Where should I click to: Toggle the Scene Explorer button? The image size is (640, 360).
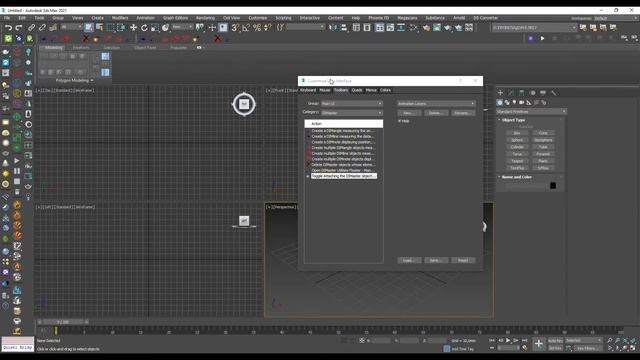pyautogui.click(x=356, y=28)
